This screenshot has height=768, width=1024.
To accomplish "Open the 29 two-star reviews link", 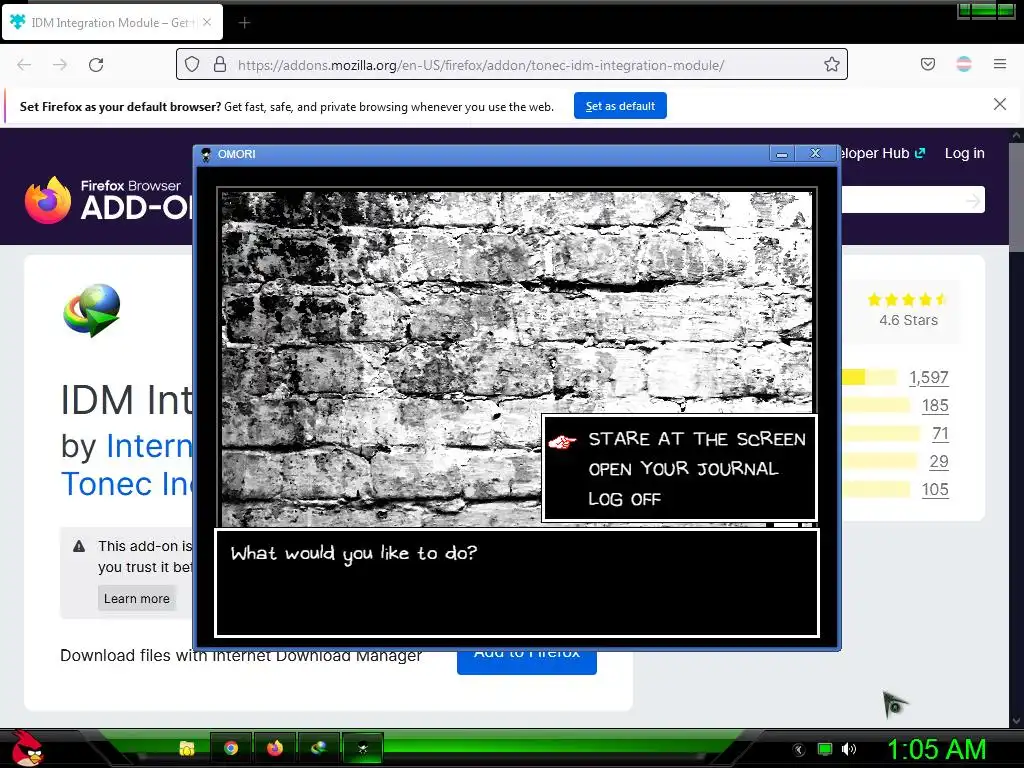I will pyautogui.click(x=939, y=462).
